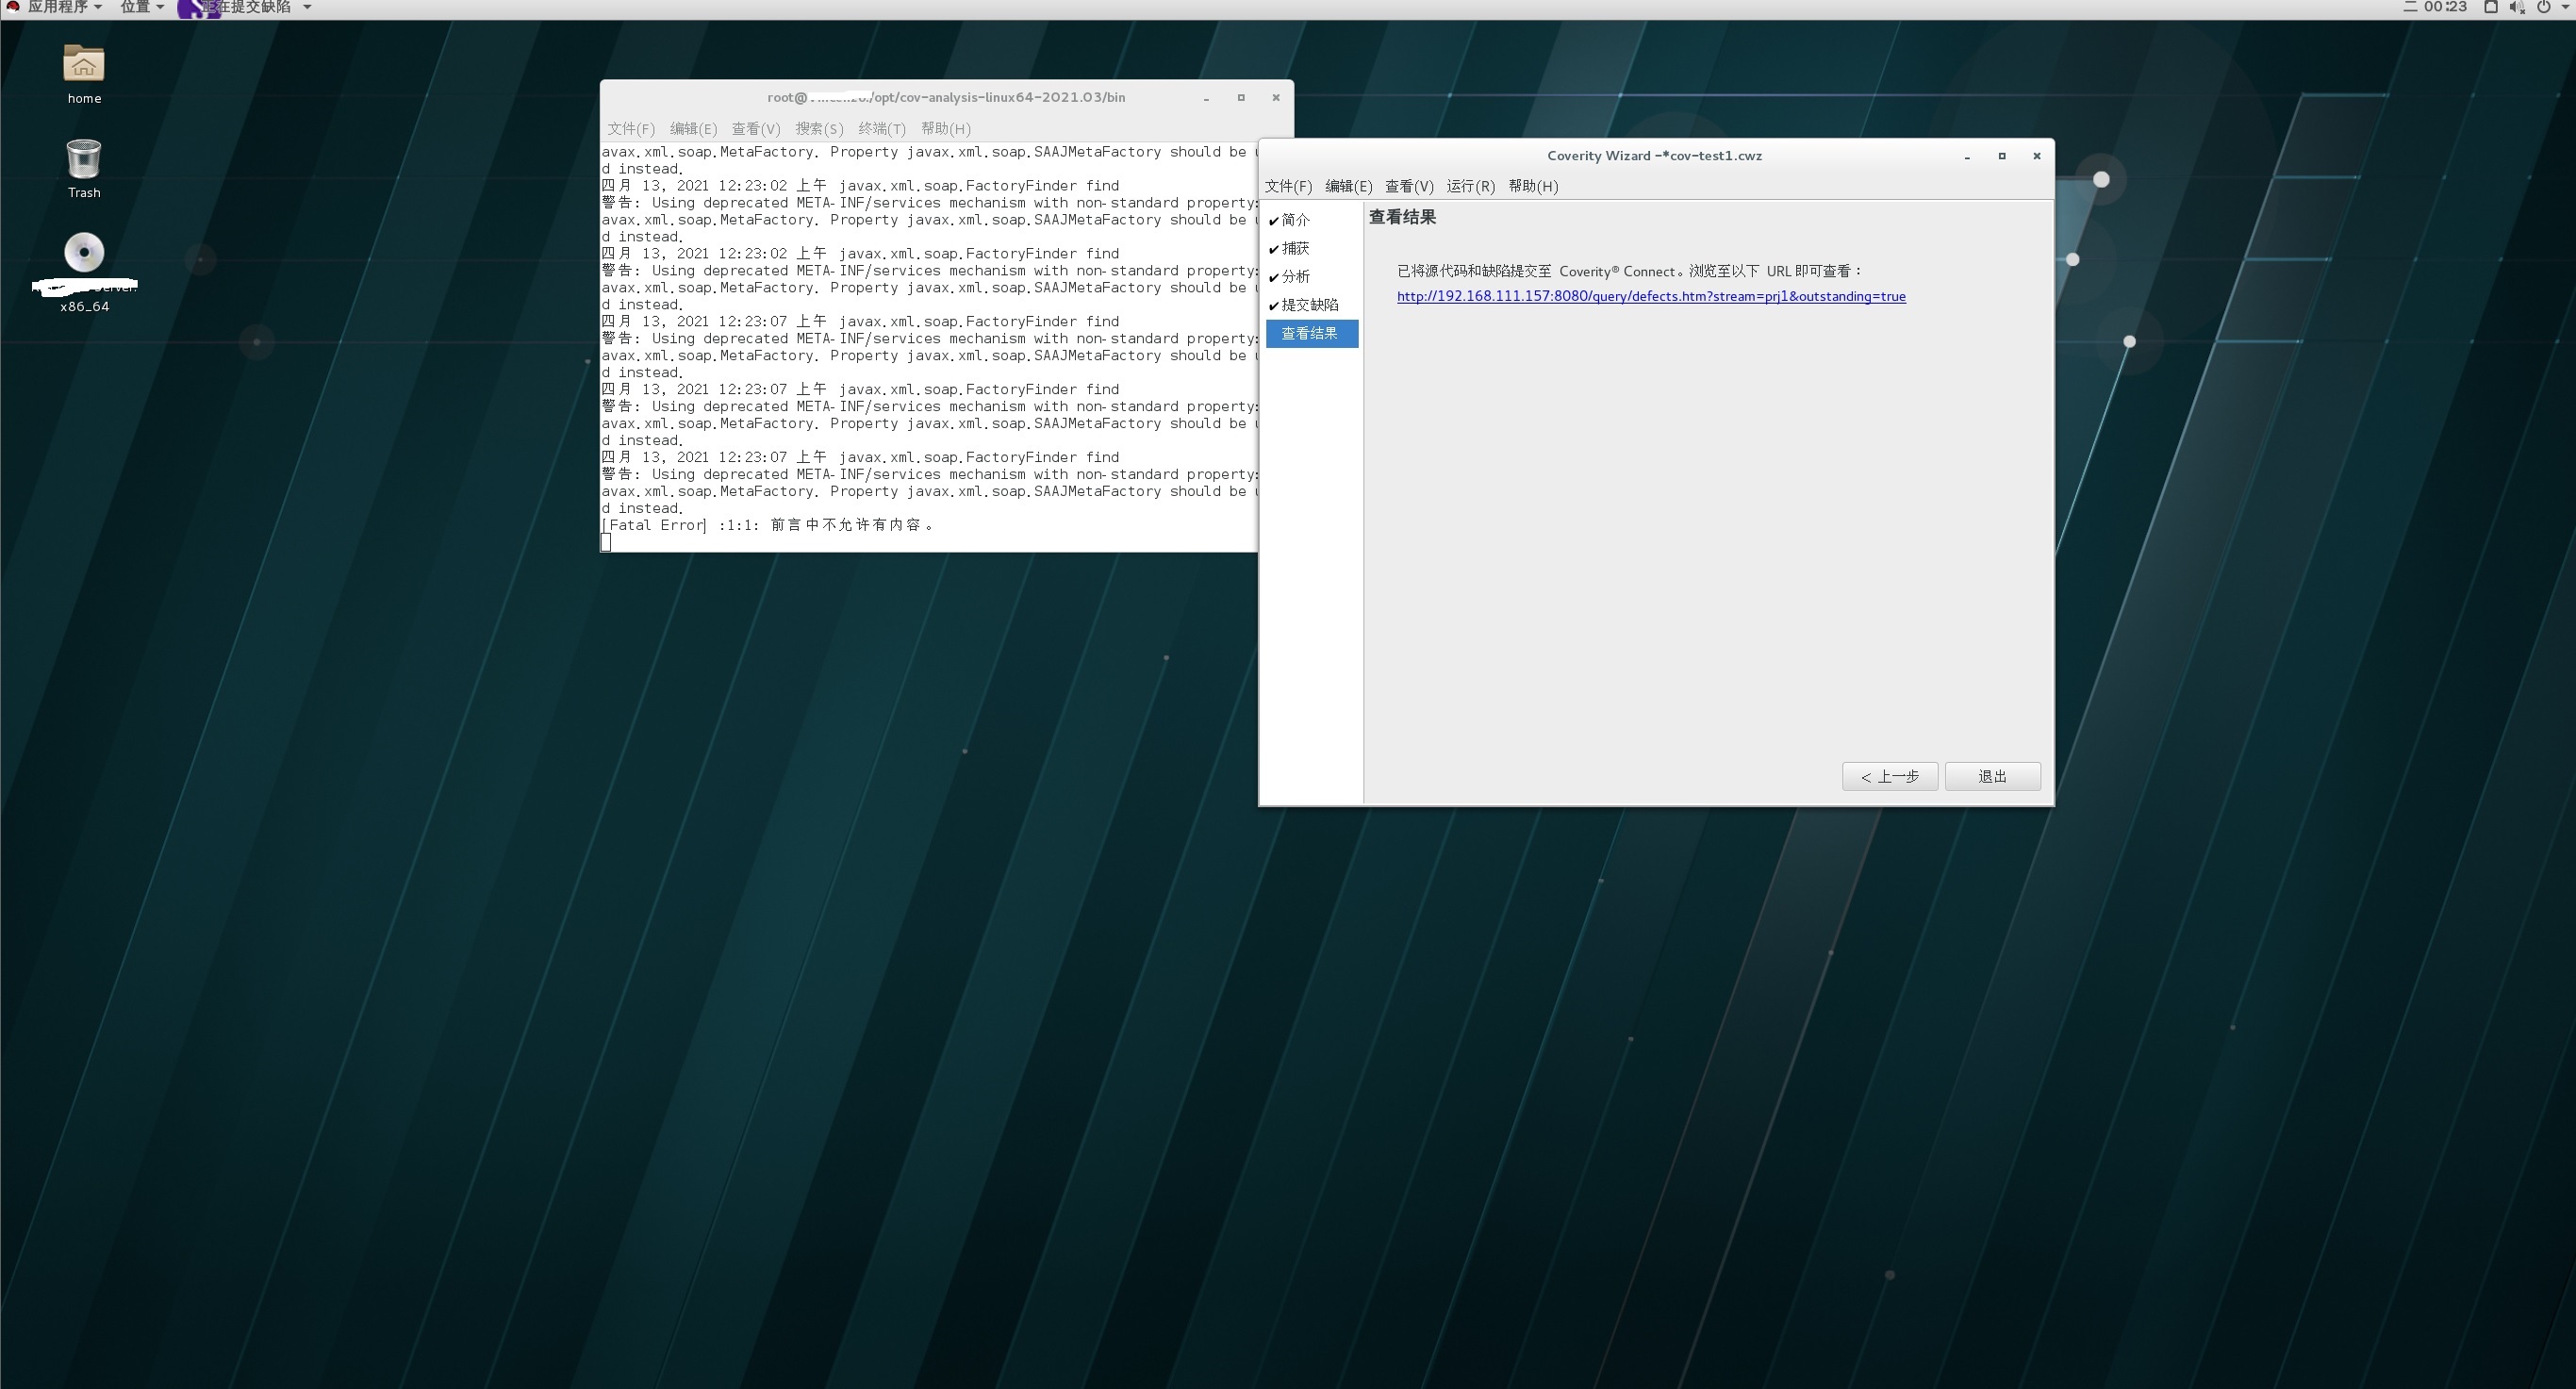
Task: Open the 应用程序 applications menu
Action: click(64, 7)
